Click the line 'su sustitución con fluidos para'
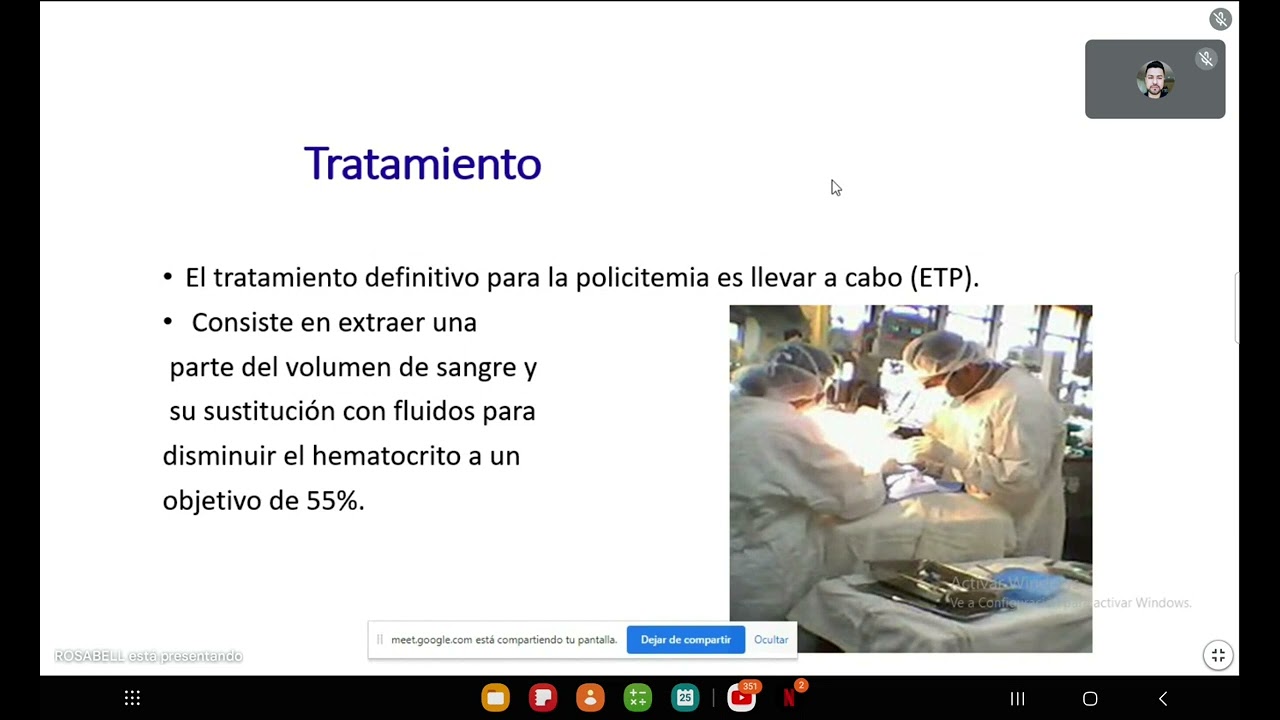Viewport: 1280px width, 720px height. (352, 411)
